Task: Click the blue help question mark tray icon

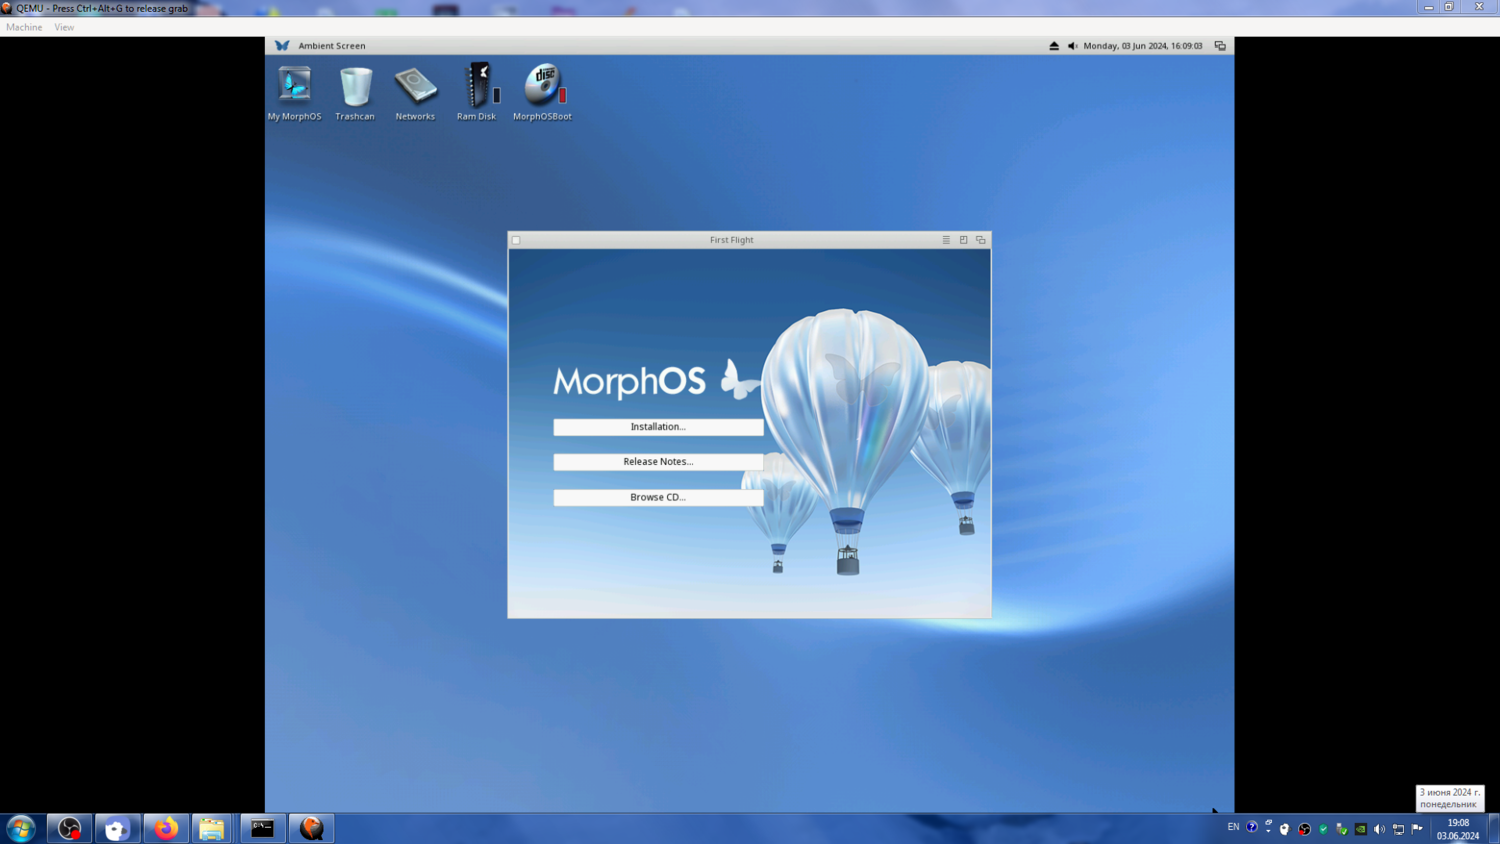Action: (1252, 827)
